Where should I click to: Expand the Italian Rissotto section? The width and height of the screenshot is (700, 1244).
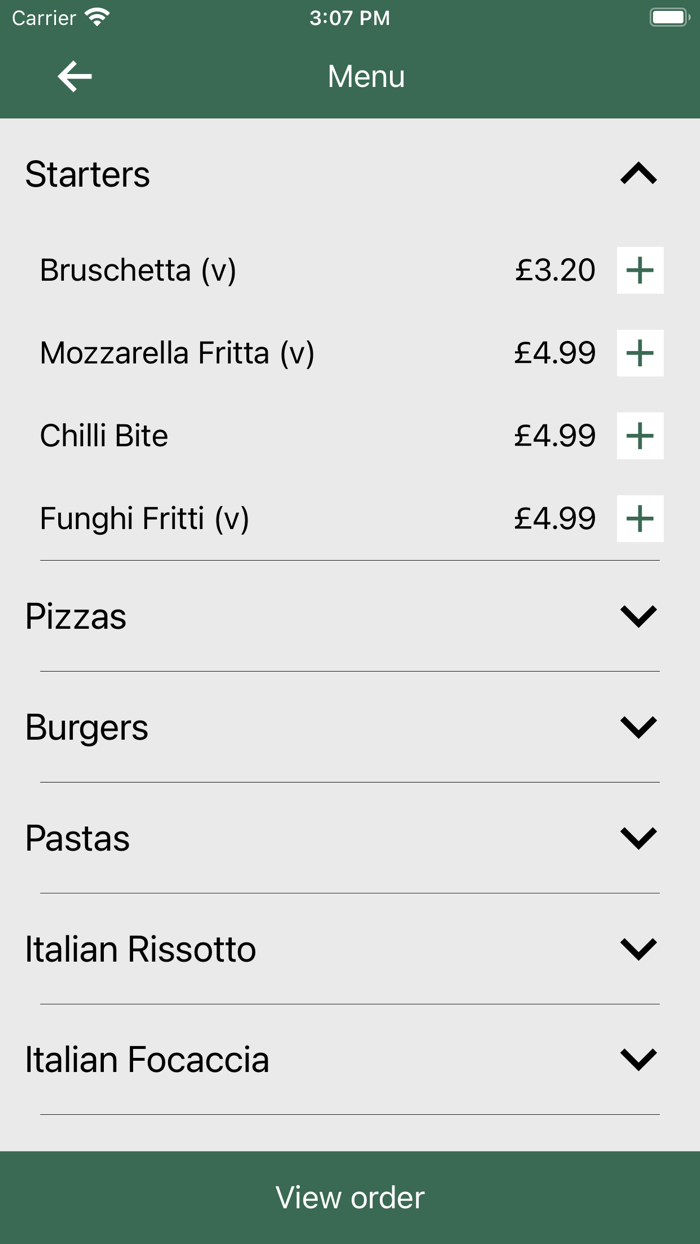[639, 949]
